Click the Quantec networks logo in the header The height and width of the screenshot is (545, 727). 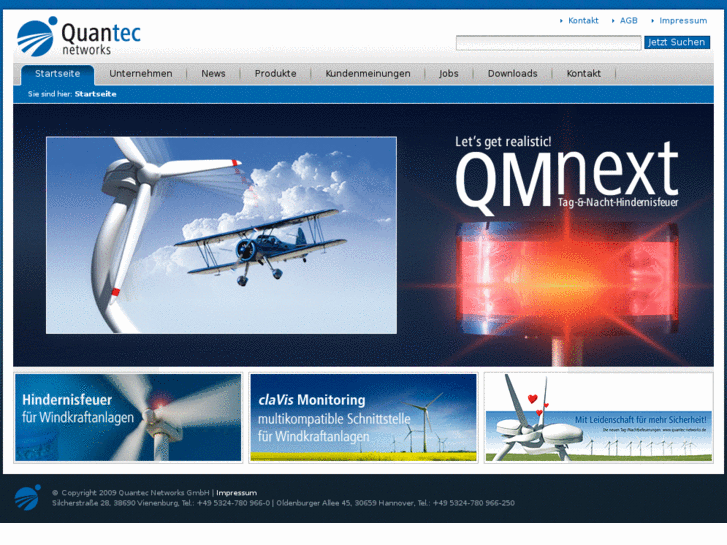tap(79, 37)
